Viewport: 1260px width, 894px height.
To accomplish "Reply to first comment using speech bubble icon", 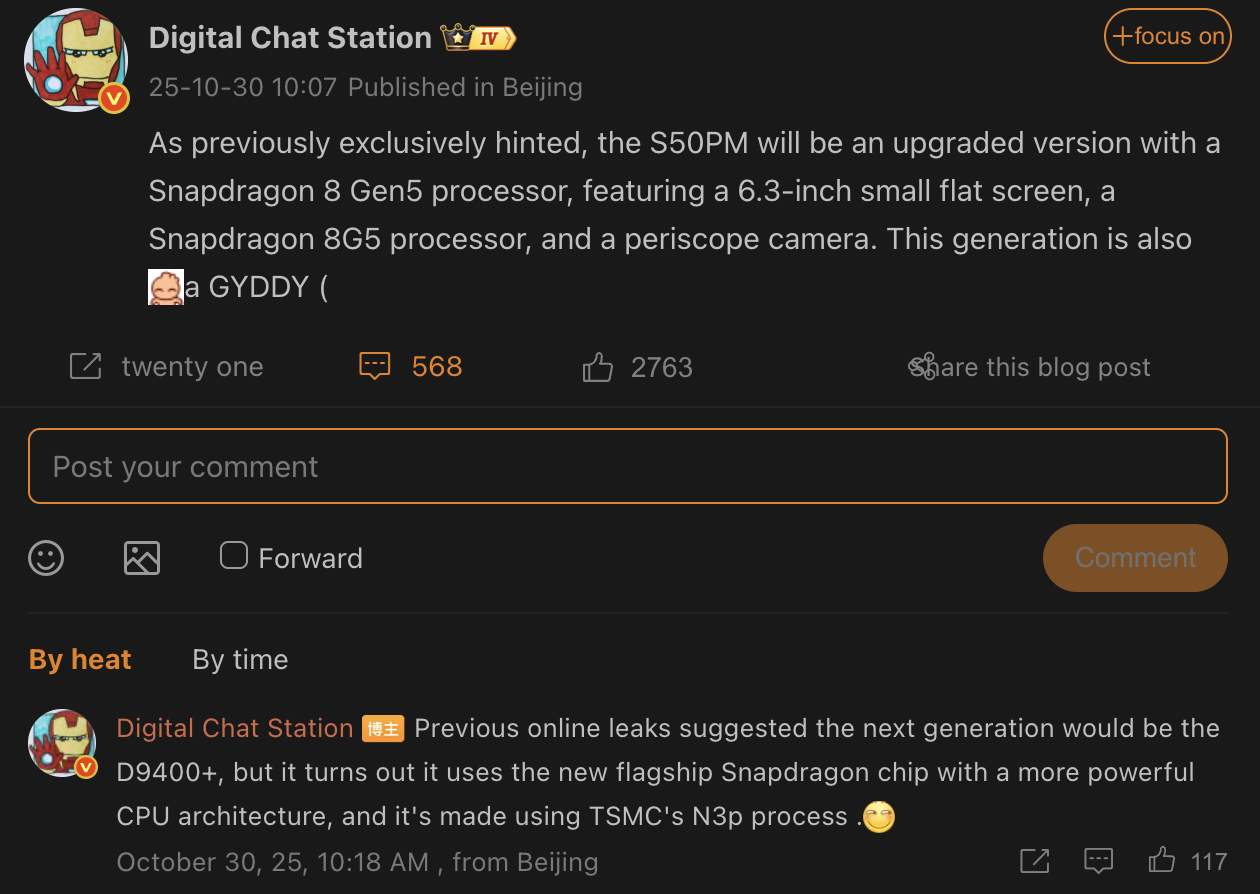I will coord(1099,861).
